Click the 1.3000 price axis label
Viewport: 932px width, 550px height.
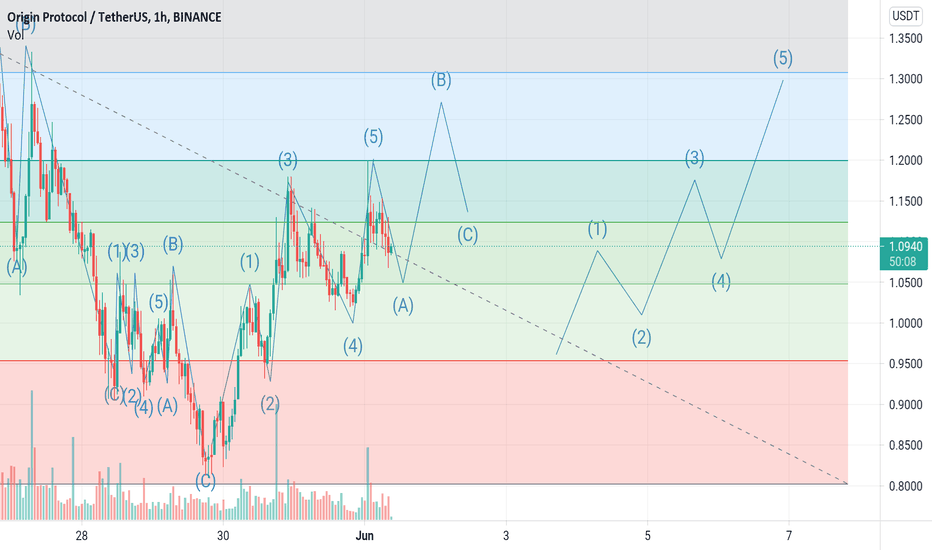point(906,79)
